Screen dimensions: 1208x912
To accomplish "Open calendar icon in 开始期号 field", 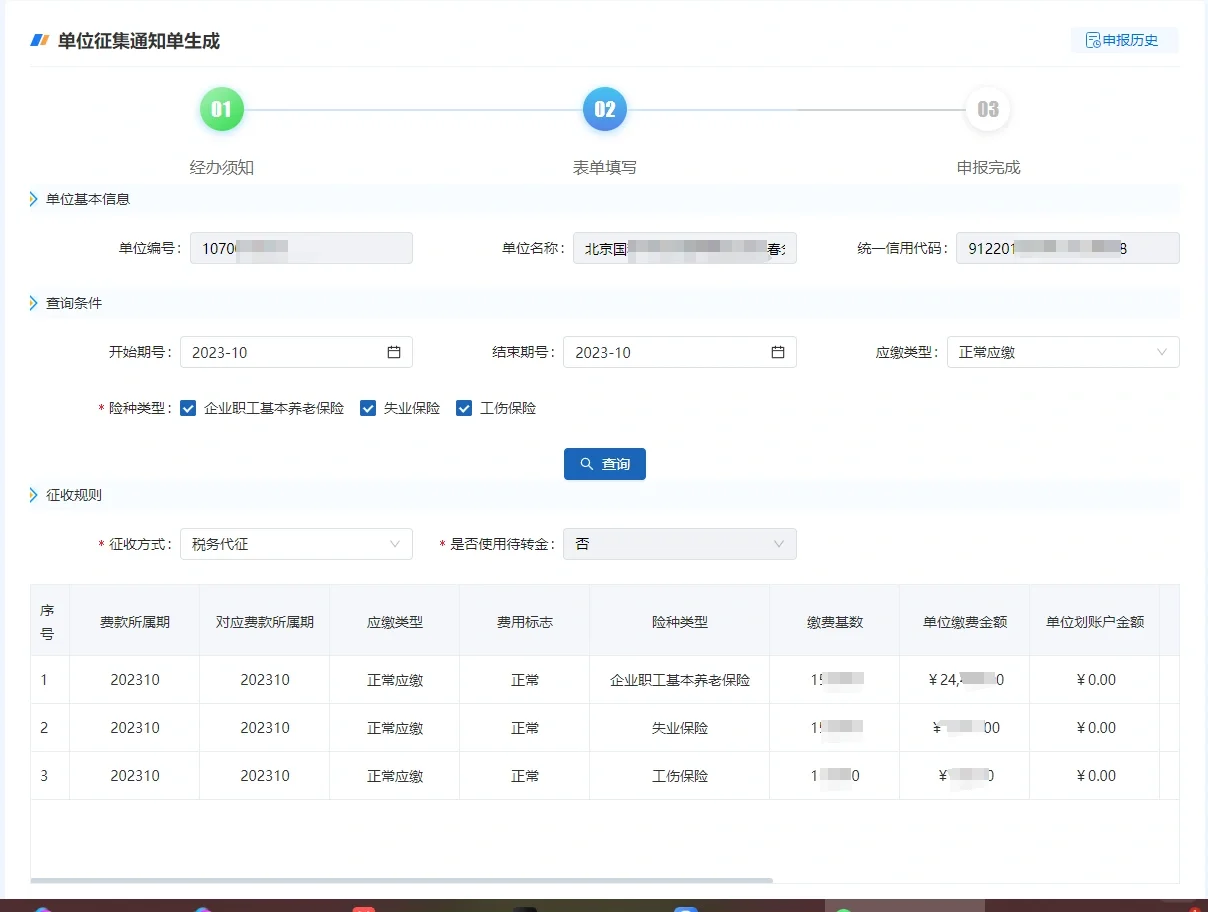I will click(x=394, y=352).
